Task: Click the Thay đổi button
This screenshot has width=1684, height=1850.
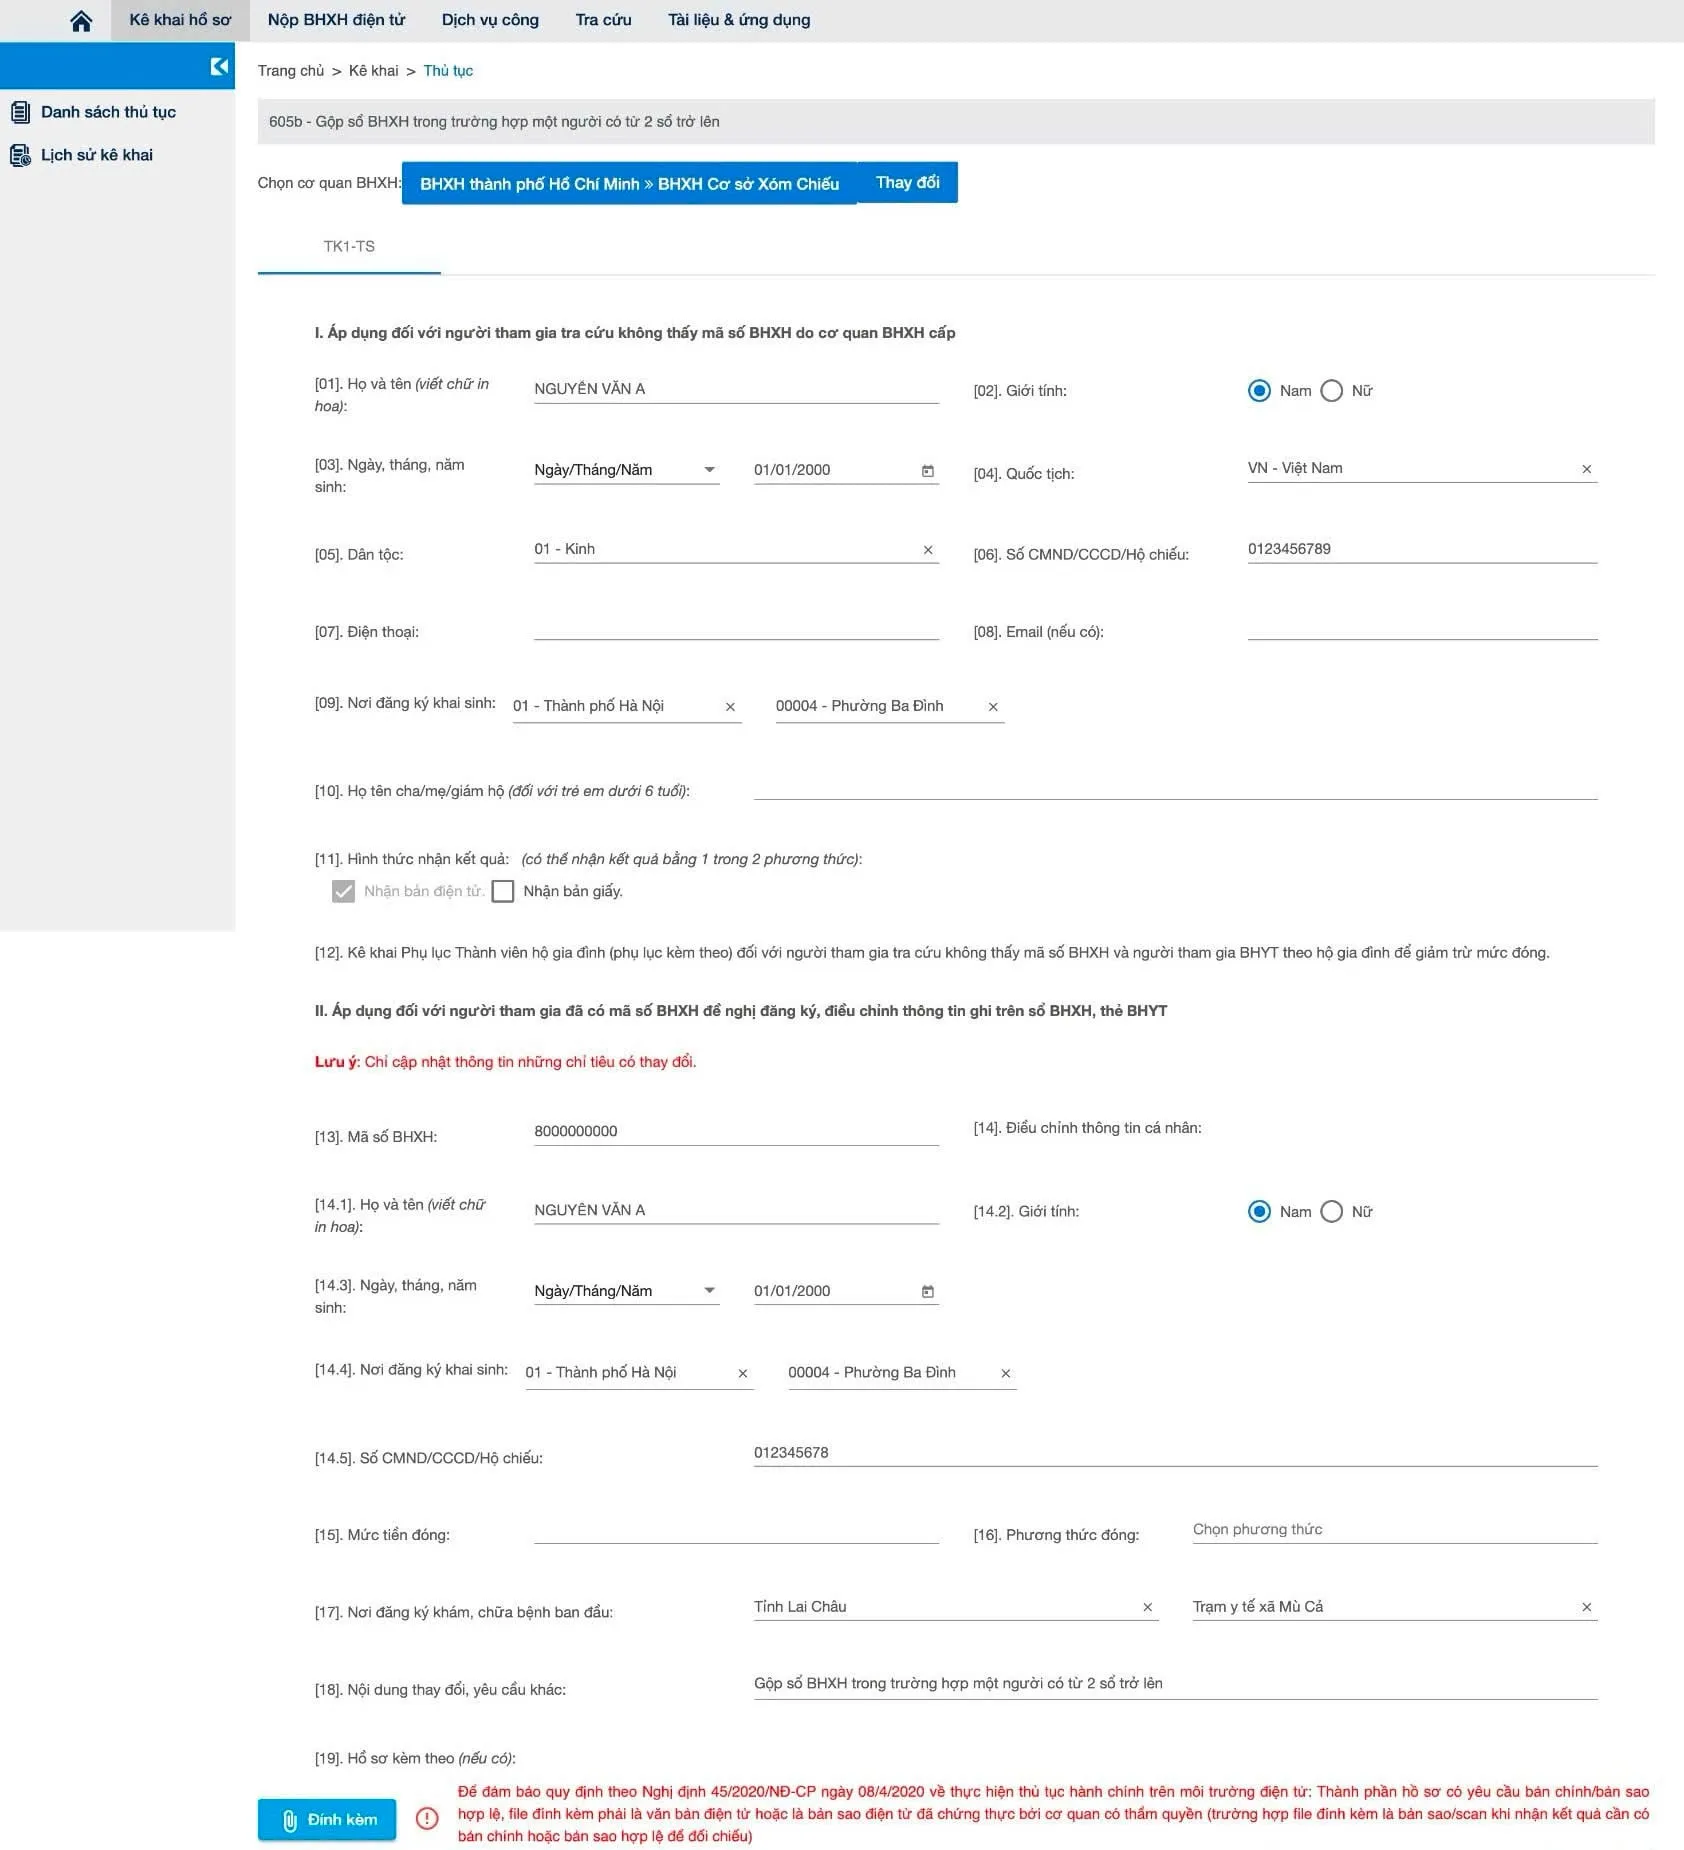Action: pyautogui.click(x=907, y=183)
